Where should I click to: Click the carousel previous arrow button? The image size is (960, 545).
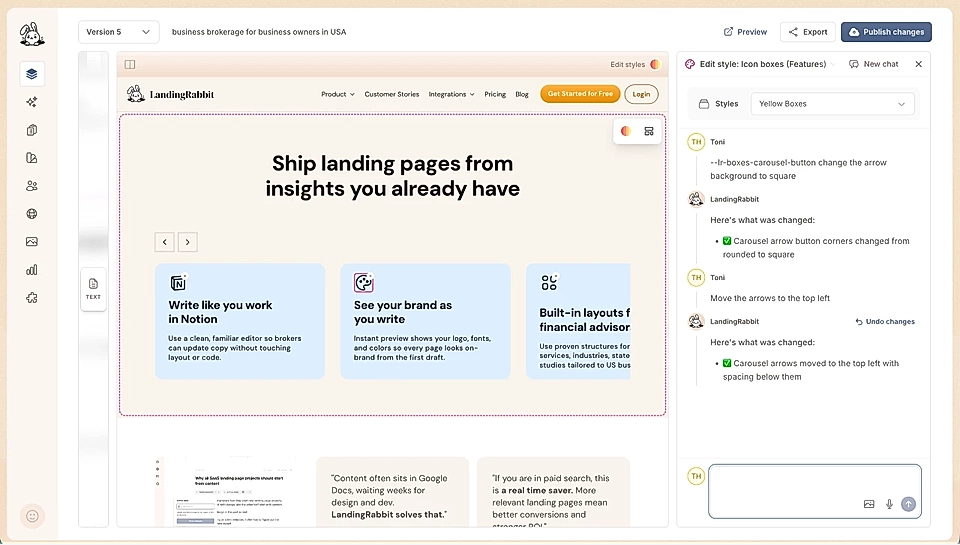164,242
